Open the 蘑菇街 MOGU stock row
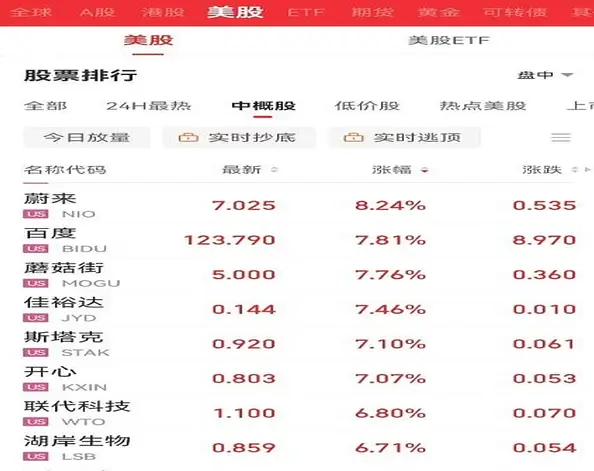Image resolution: width=594 pixels, height=471 pixels. point(300,275)
